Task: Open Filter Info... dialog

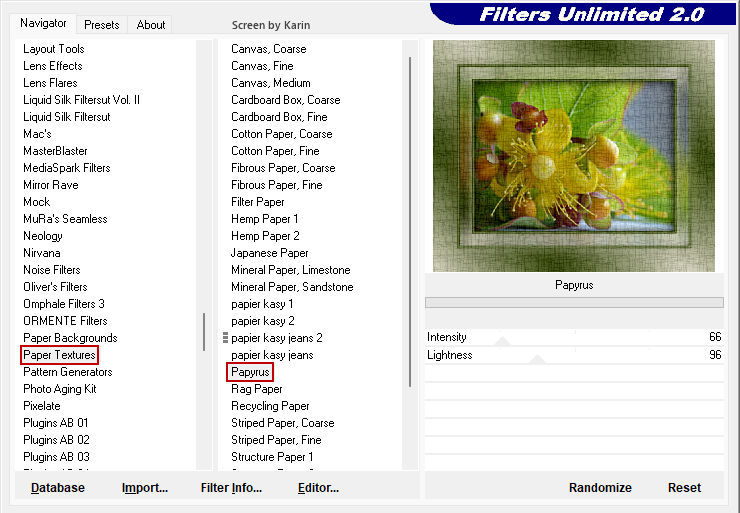Action: tap(231, 488)
